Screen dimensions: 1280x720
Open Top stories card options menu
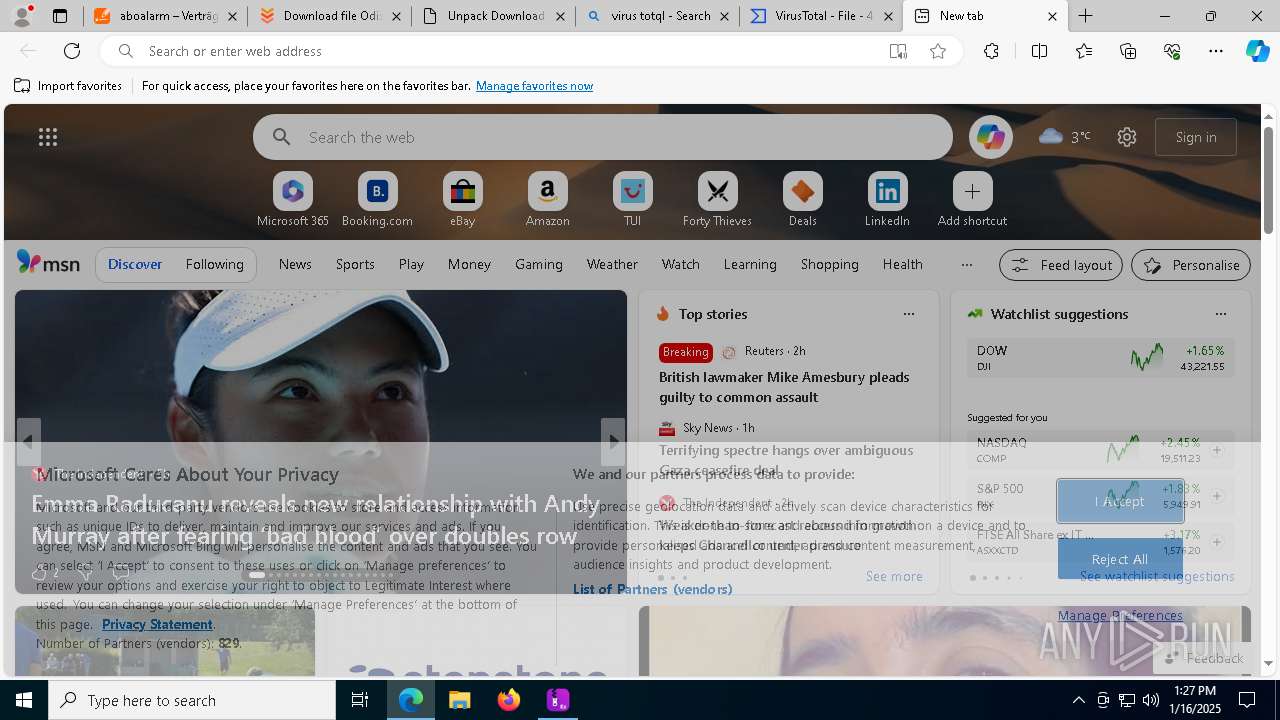click(908, 314)
